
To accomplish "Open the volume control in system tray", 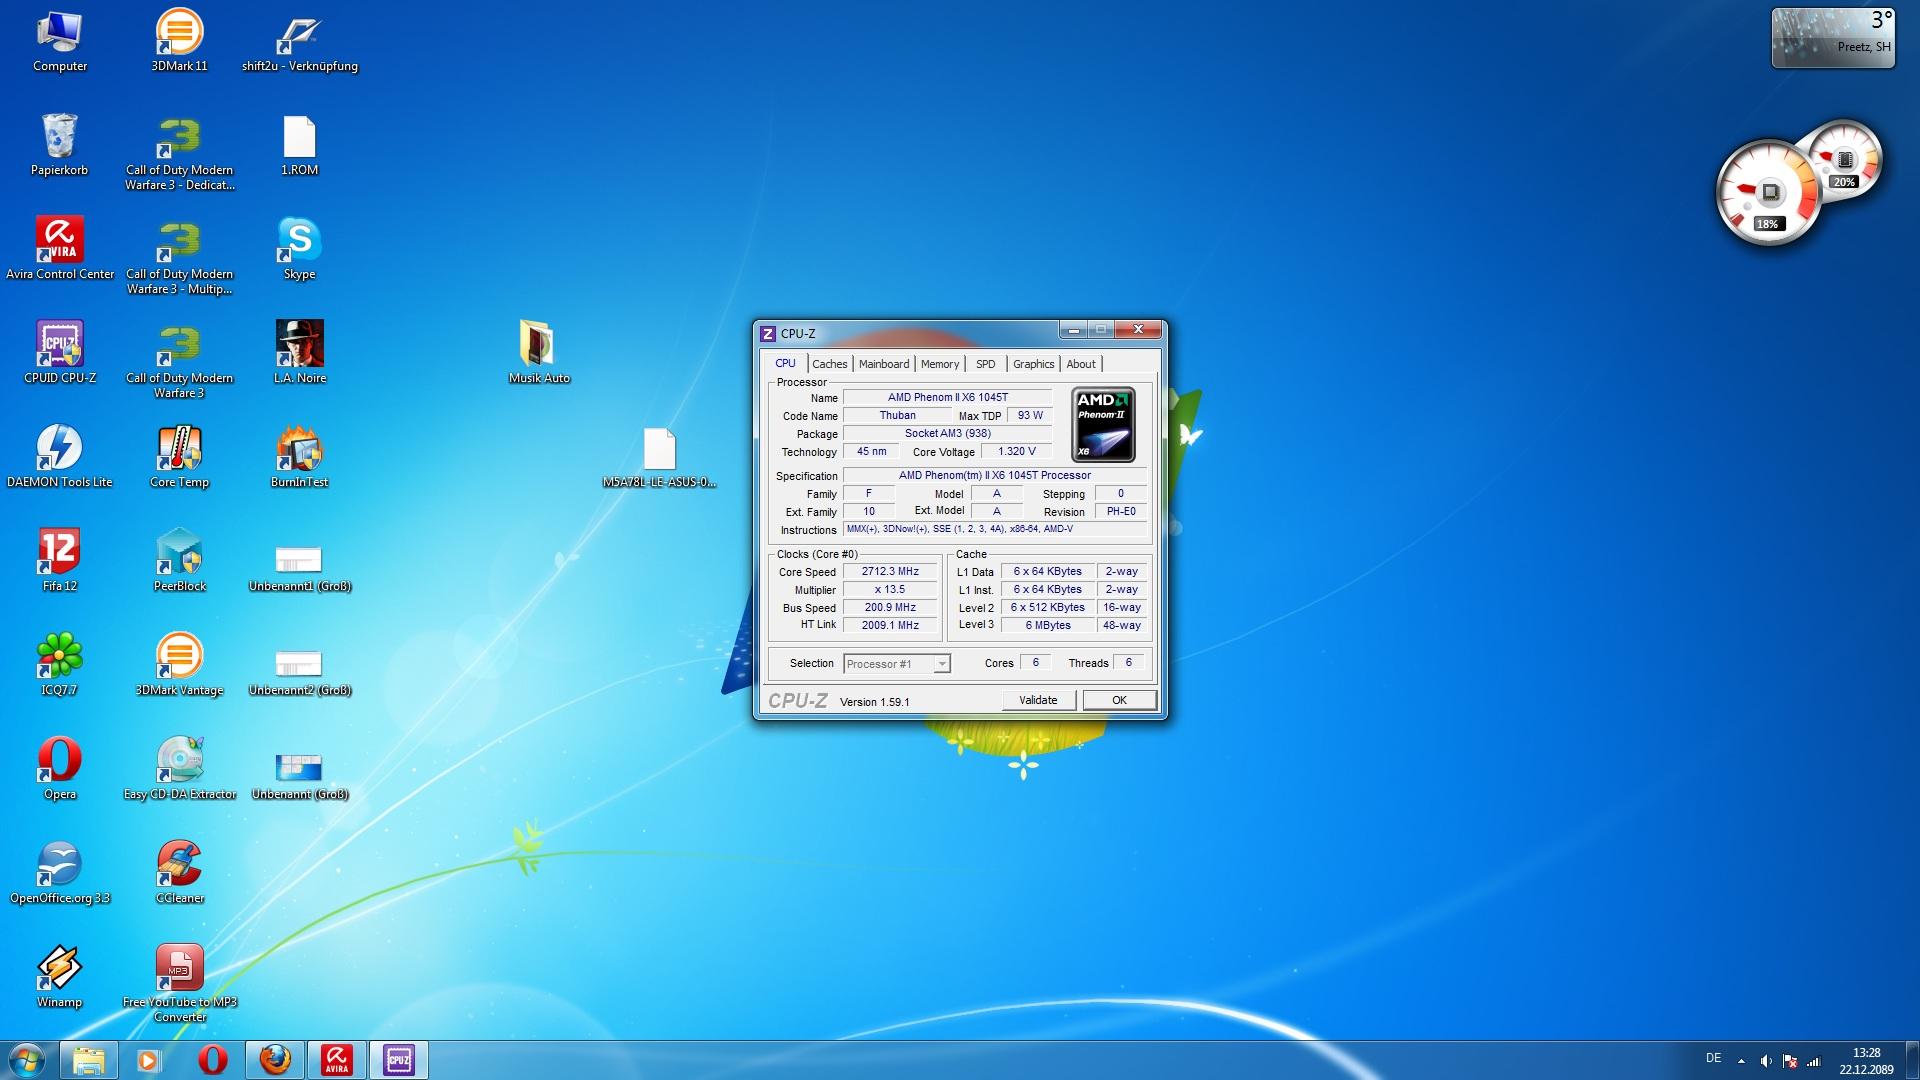I will pos(1766,1061).
